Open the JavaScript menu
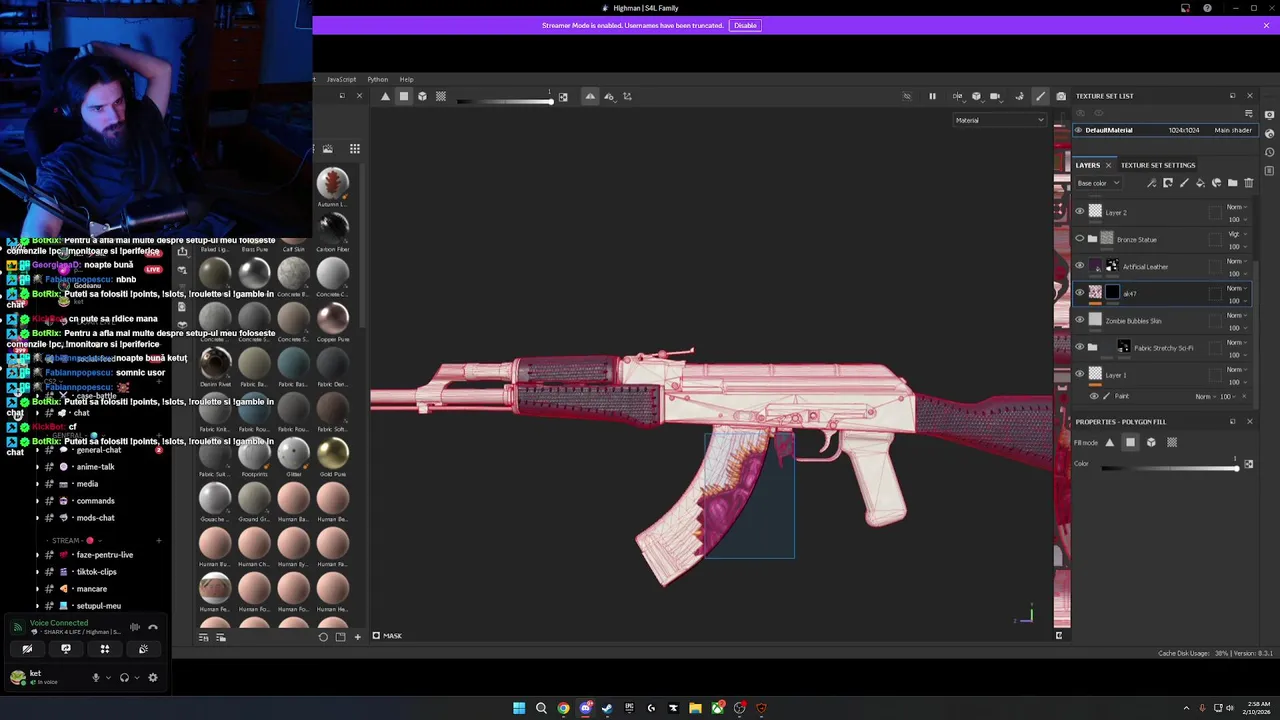1280x720 pixels. (341, 79)
